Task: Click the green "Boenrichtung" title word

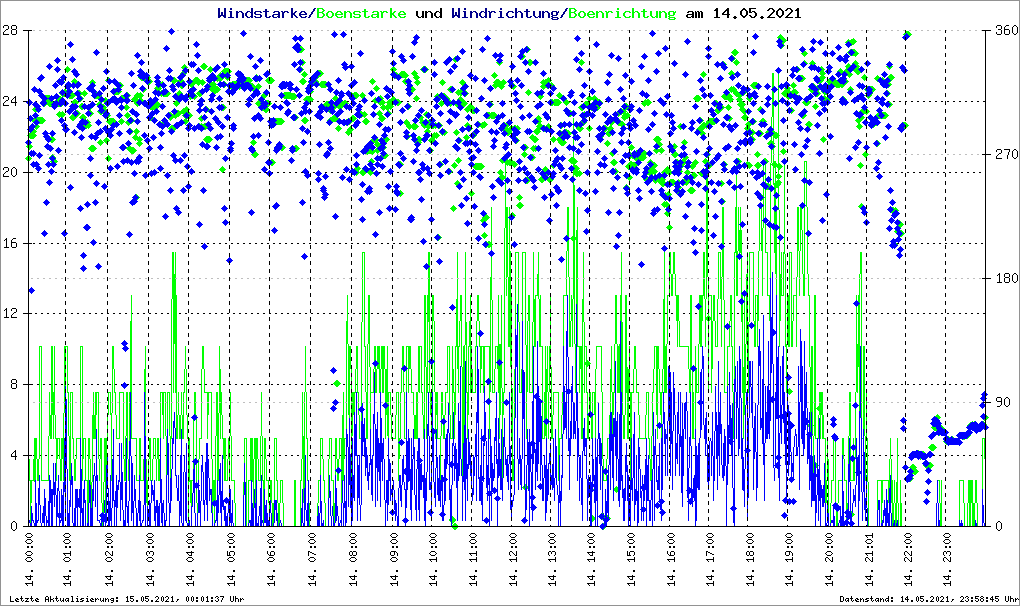Action: tap(622, 13)
